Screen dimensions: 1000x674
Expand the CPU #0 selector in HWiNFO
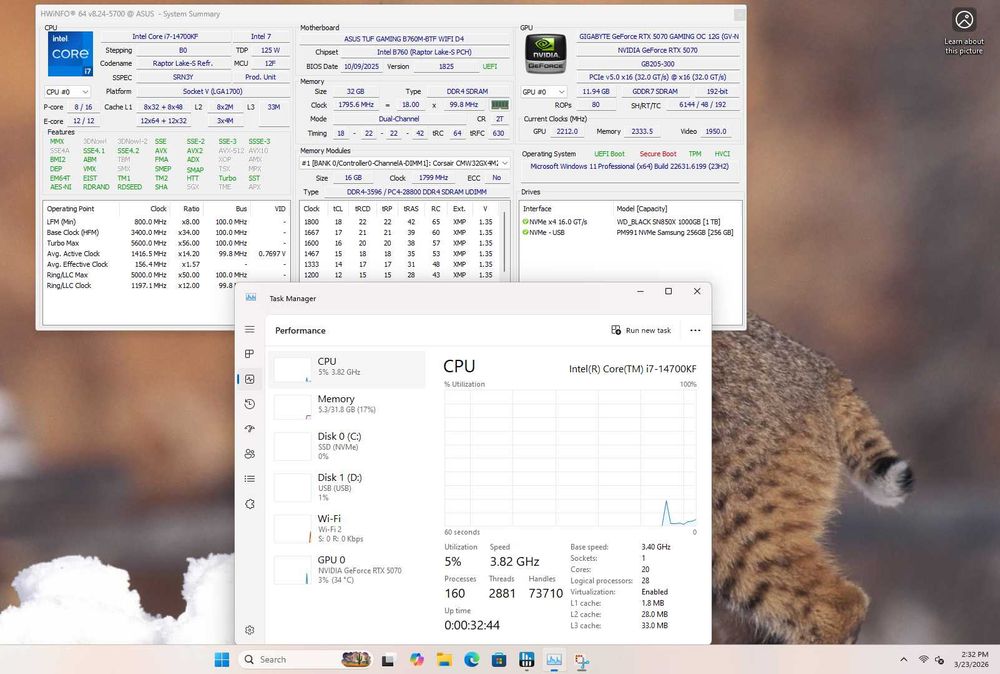(x=67, y=92)
